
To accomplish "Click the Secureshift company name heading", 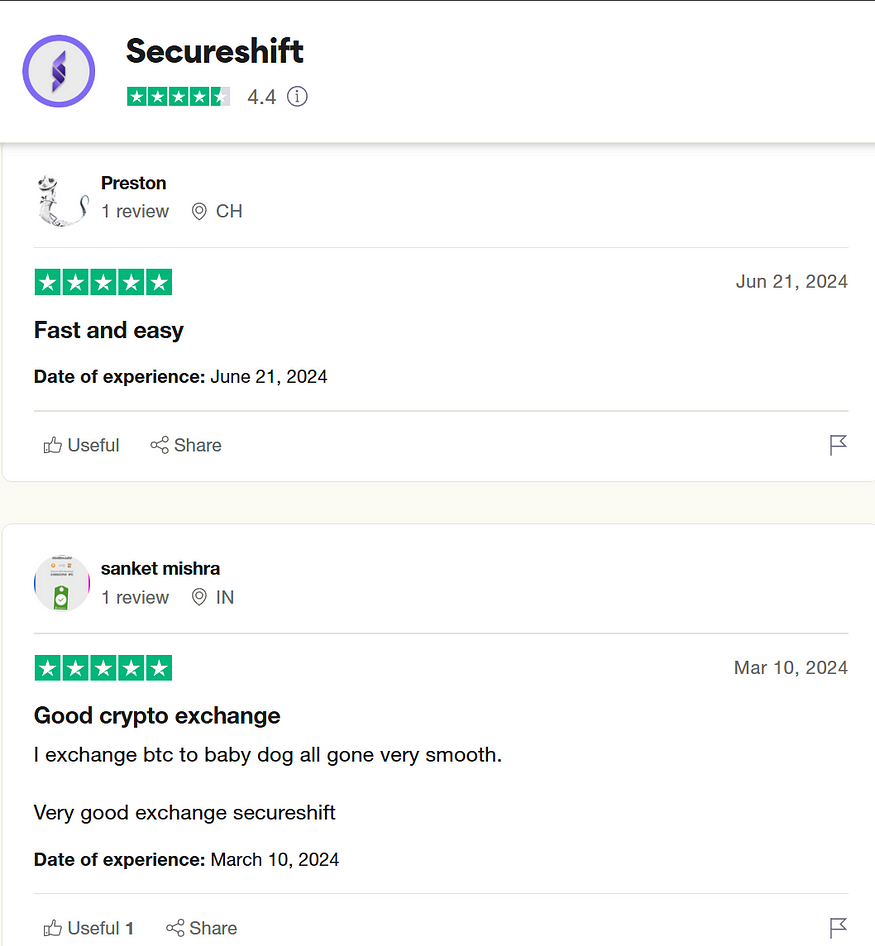I will [214, 51].
